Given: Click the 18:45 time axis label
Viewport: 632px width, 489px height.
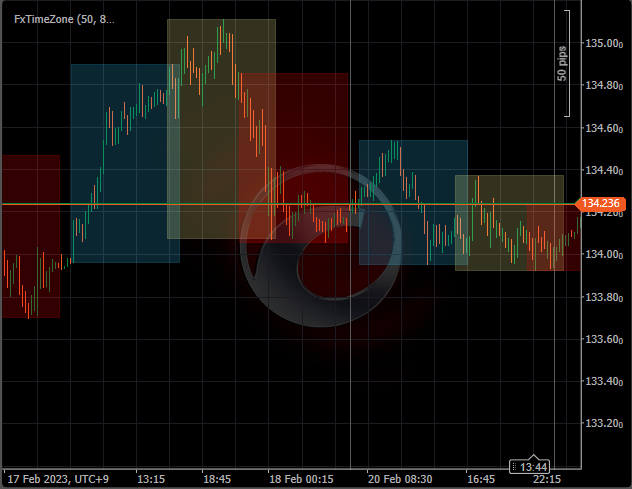Looking at the screenshot, I should tap(217, 479).
